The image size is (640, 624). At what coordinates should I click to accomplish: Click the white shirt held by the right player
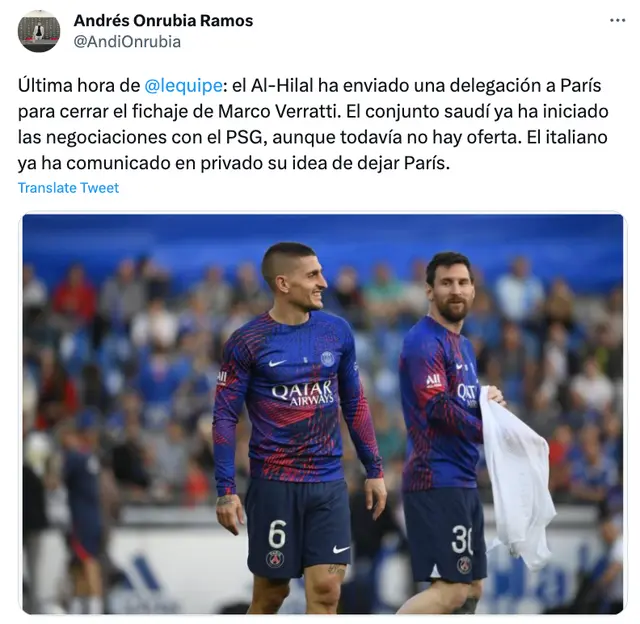(x=517, y=477)
